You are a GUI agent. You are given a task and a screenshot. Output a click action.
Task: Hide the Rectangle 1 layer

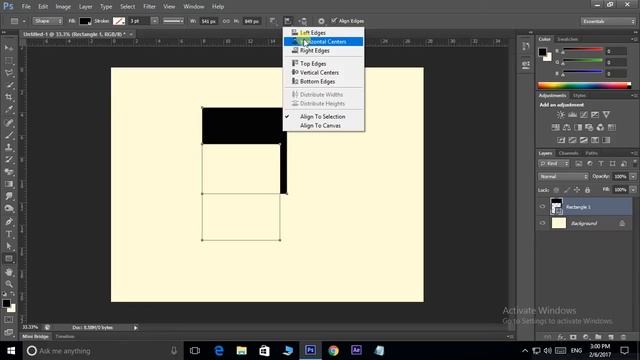pyautogui.click(x=542, y=207)
